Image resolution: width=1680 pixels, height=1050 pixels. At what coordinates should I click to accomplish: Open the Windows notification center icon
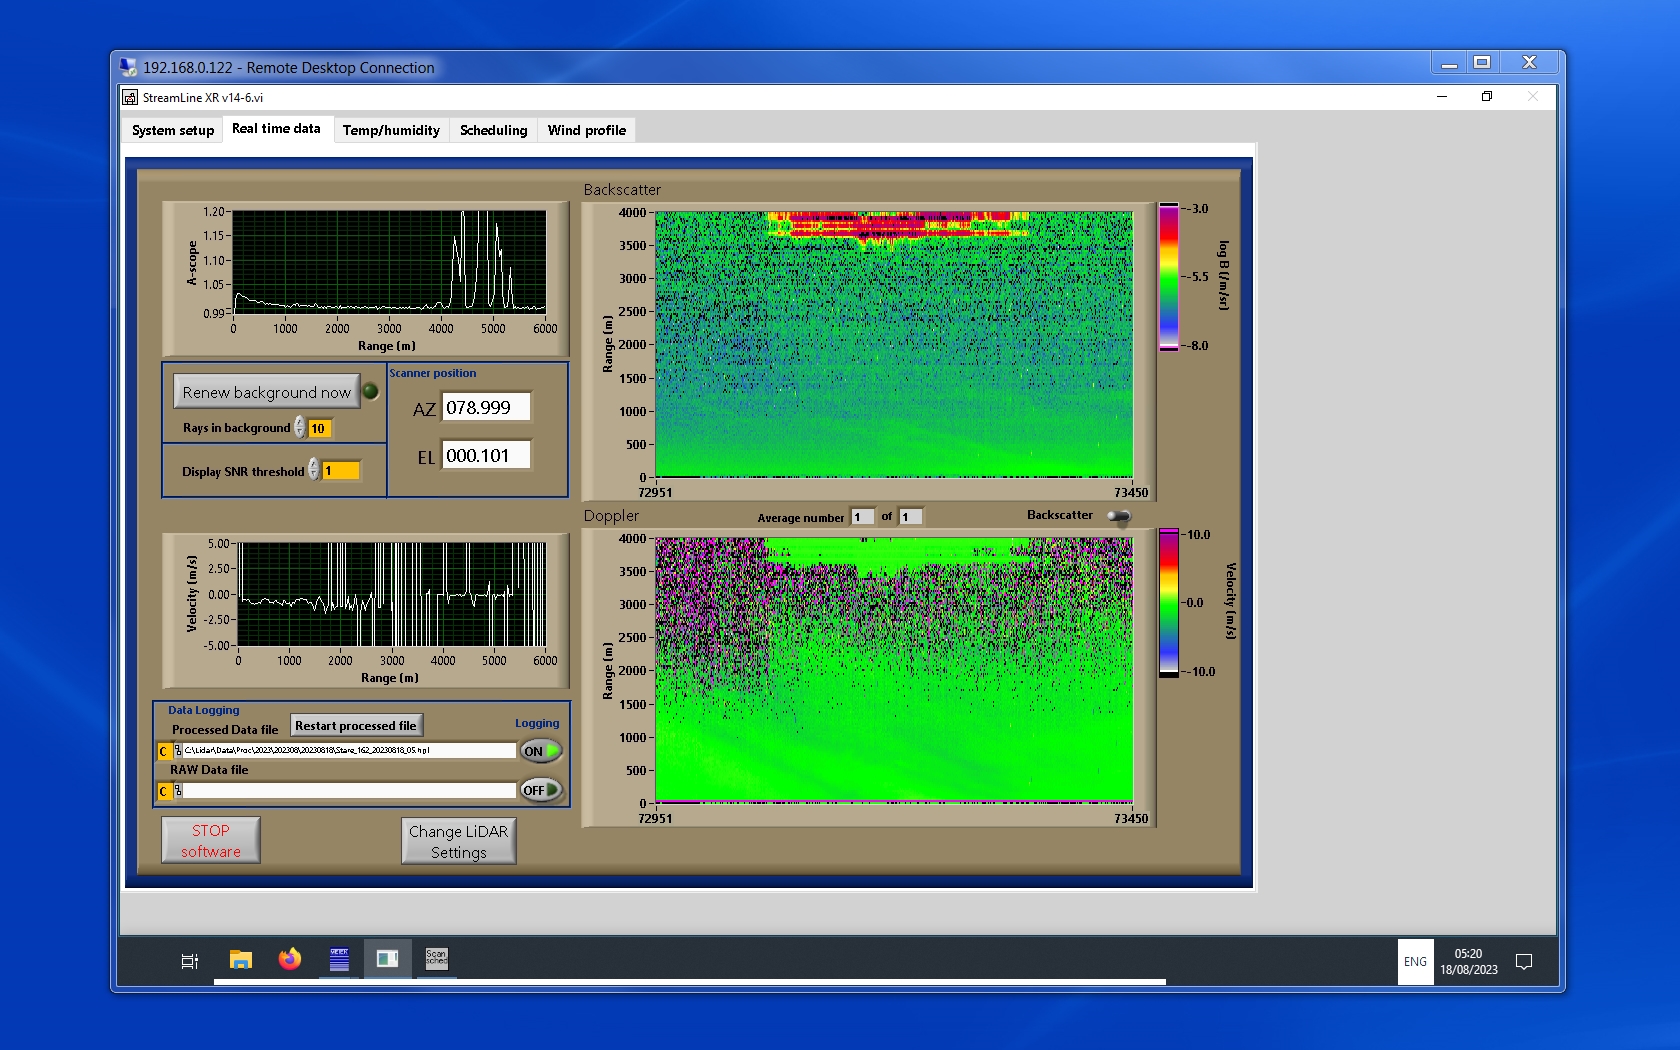[1524, 962]
